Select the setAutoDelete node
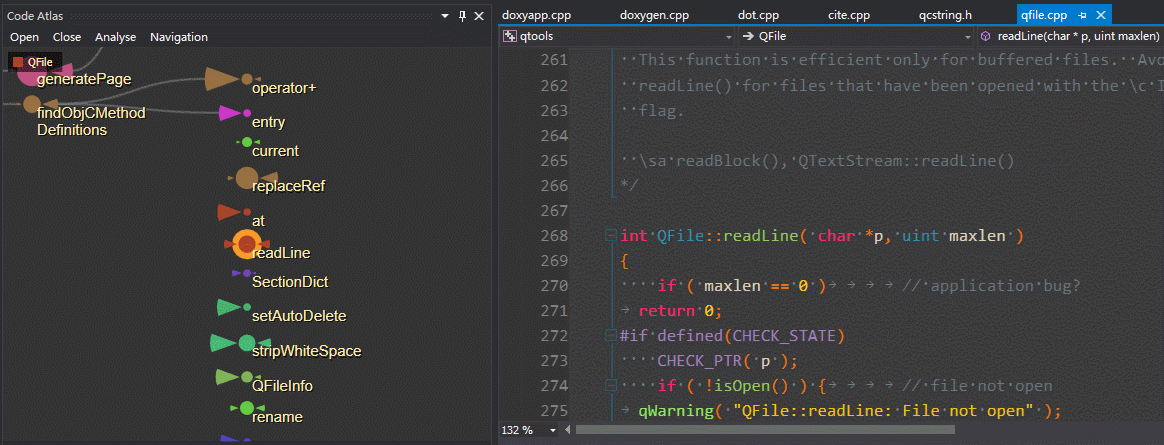Viewport: 1164px width, 445px height. [246, 307]
